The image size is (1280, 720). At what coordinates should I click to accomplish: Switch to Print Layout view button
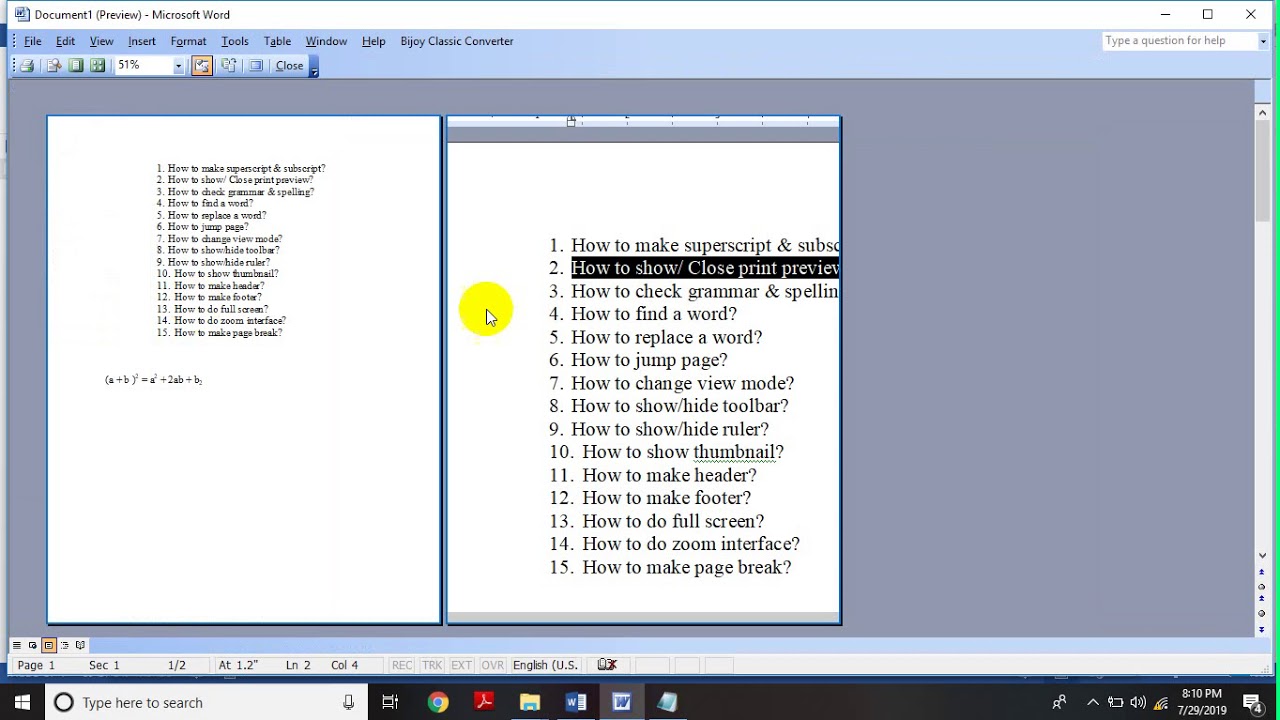[x=48, y=645]
